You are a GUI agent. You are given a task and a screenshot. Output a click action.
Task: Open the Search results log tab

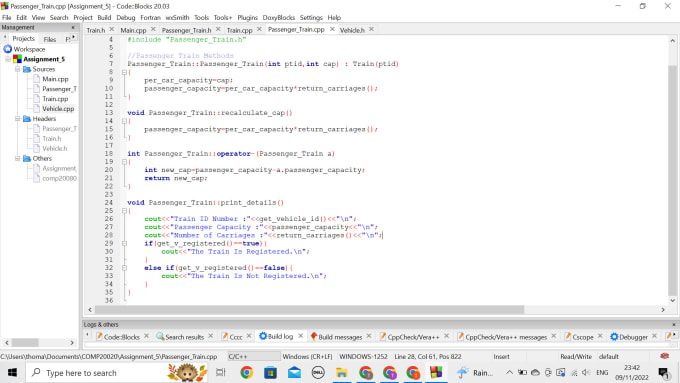click(184, 337)
